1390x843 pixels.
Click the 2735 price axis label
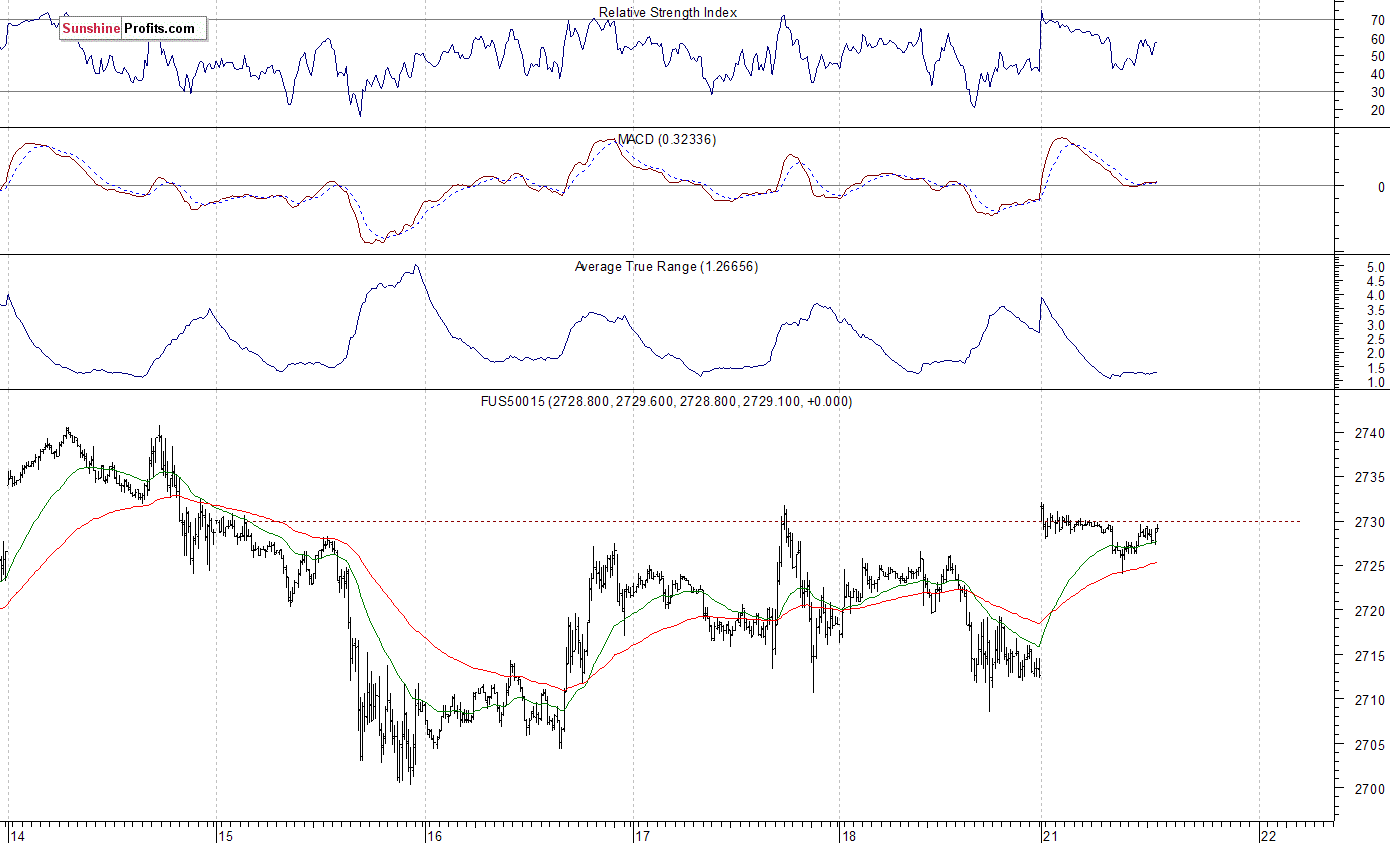coord(1370,478)
